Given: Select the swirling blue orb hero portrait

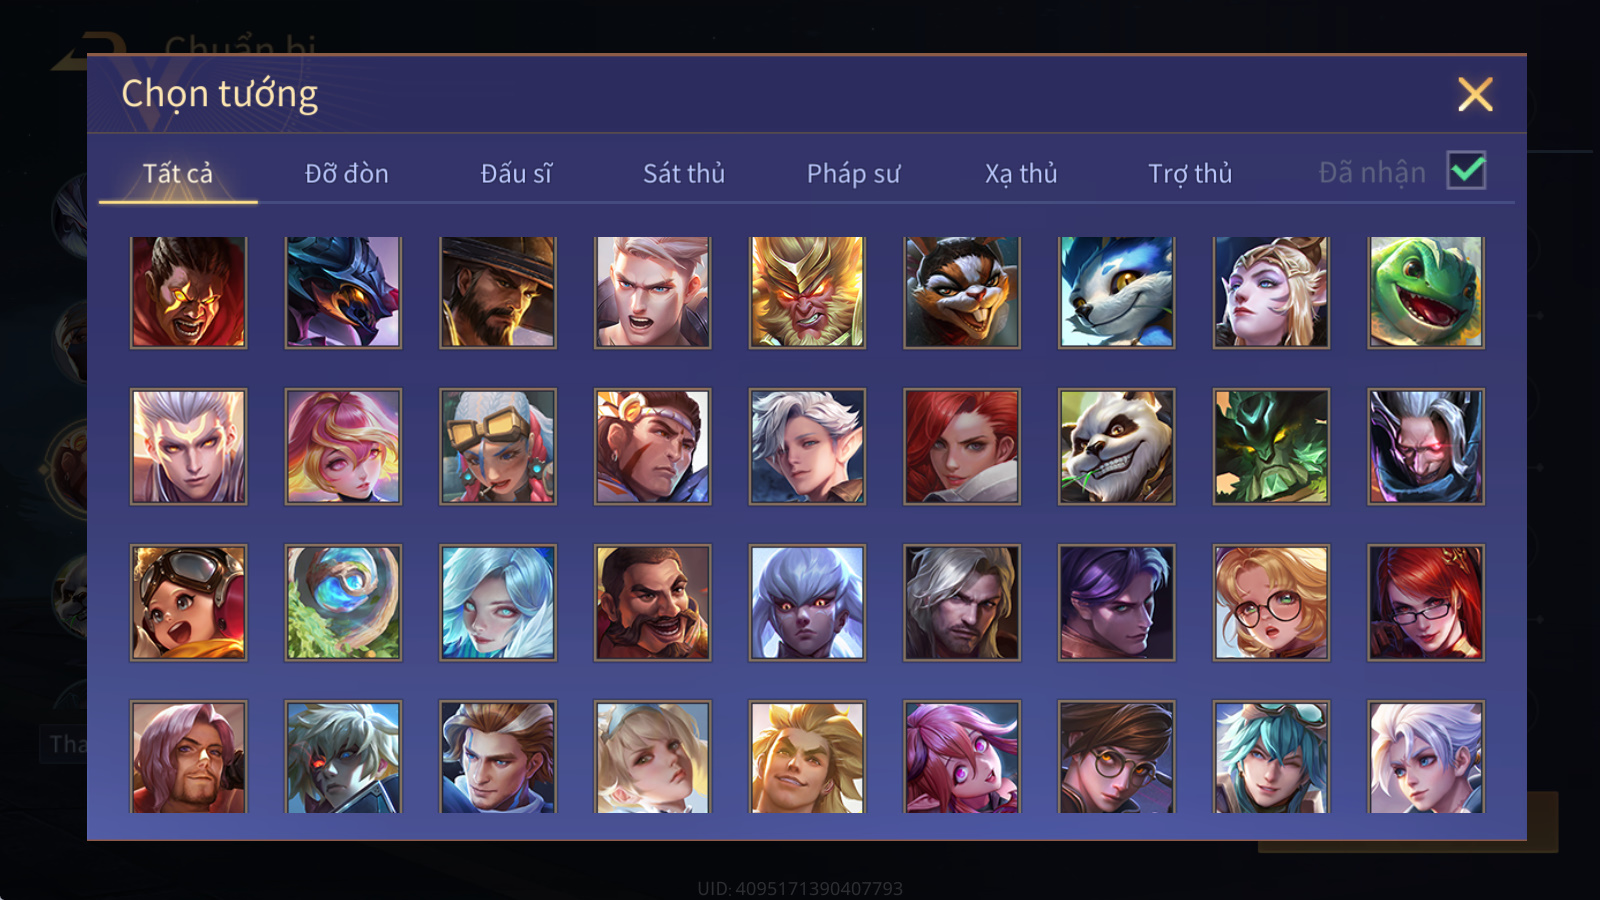Looking at the screenshot, I should 343,602.
